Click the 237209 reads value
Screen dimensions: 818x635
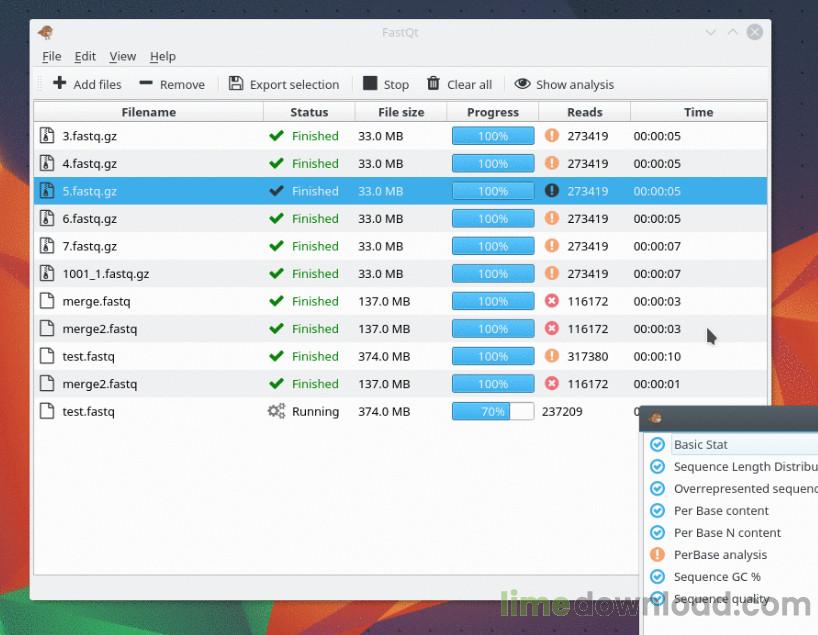[562, 412]
